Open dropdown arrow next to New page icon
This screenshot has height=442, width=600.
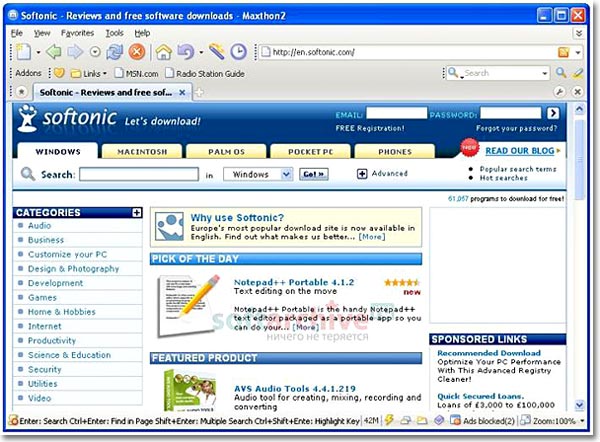pyautogui.click(x=38, y=52)
